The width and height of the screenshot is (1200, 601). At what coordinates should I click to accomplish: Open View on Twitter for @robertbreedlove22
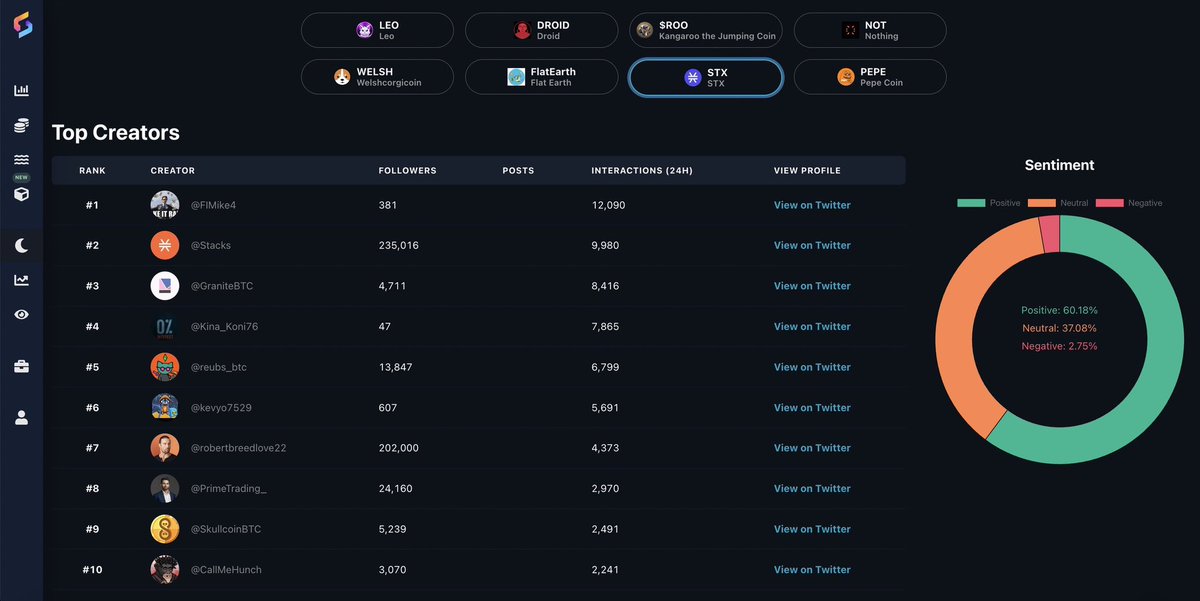(x=812, y=448)
